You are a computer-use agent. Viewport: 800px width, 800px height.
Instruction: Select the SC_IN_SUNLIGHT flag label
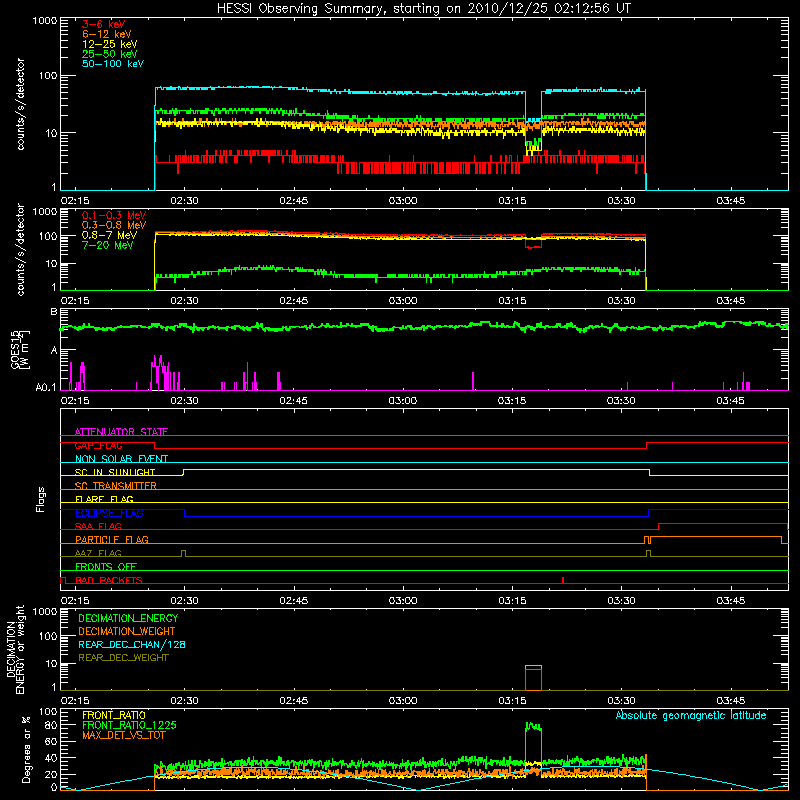(115, 472)
